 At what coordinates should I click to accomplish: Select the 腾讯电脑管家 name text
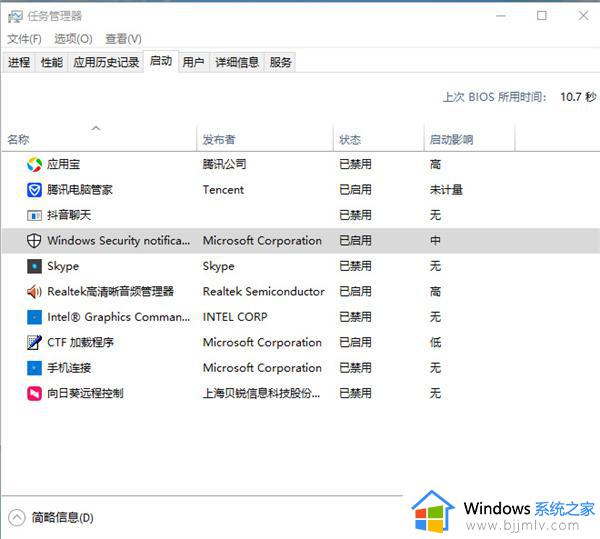[x=80, y=190]
